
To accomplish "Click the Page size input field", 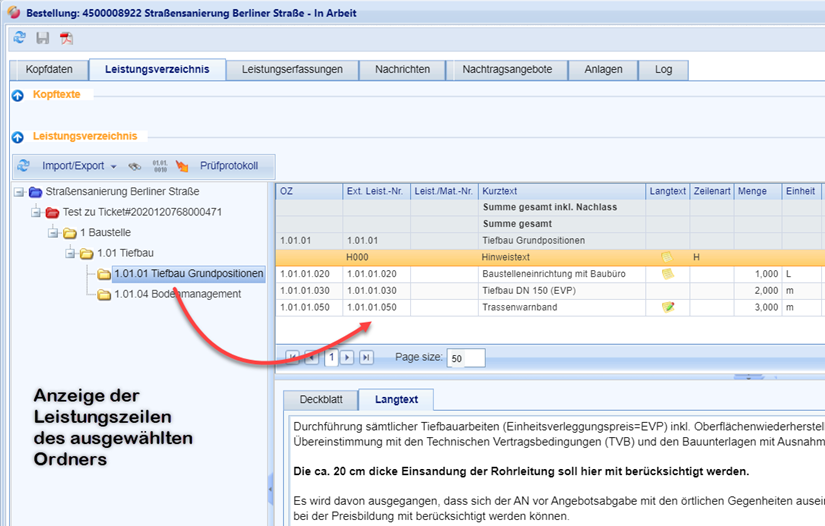I will pyautogui.click(x=465, y=357).
